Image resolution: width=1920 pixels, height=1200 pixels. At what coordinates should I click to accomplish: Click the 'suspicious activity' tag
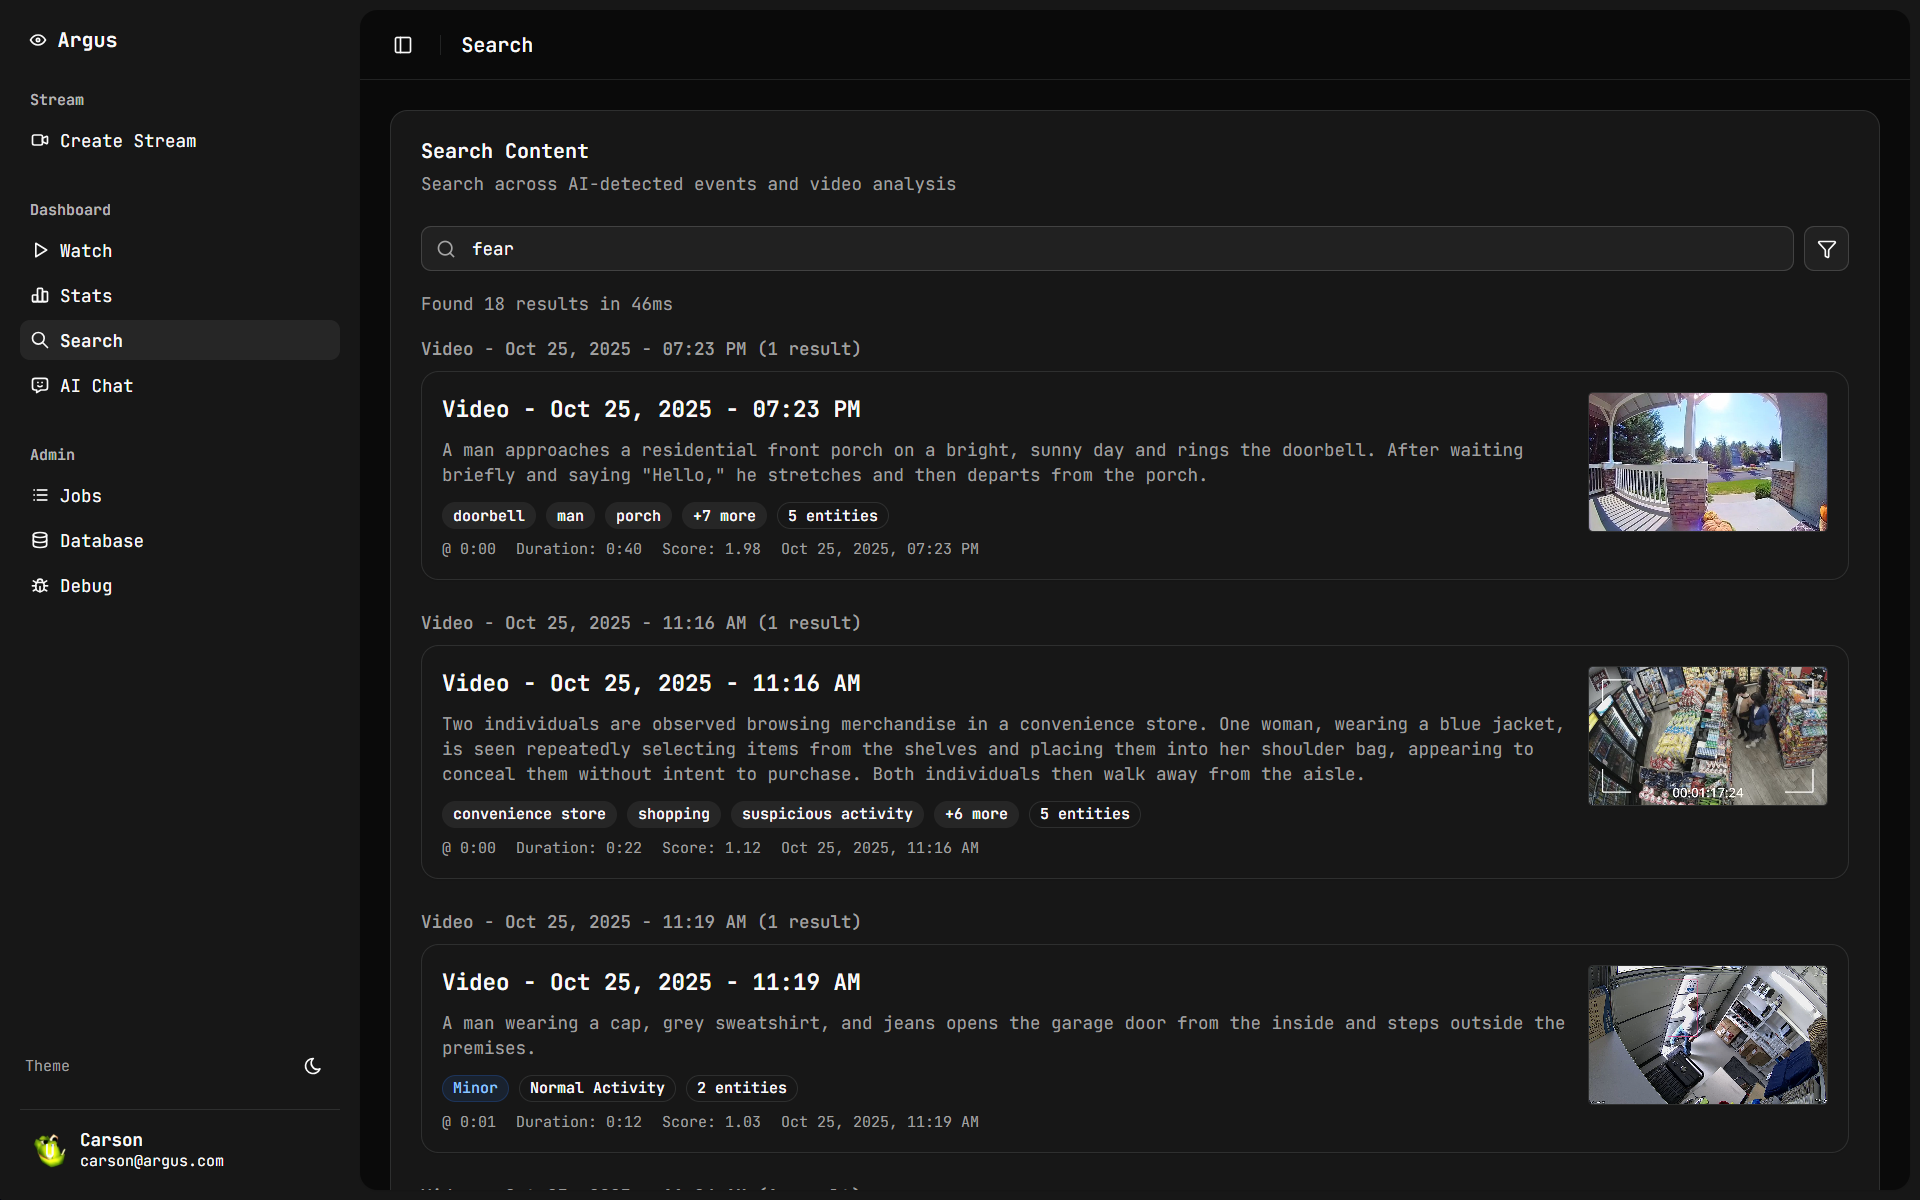[x=827, y=814]
